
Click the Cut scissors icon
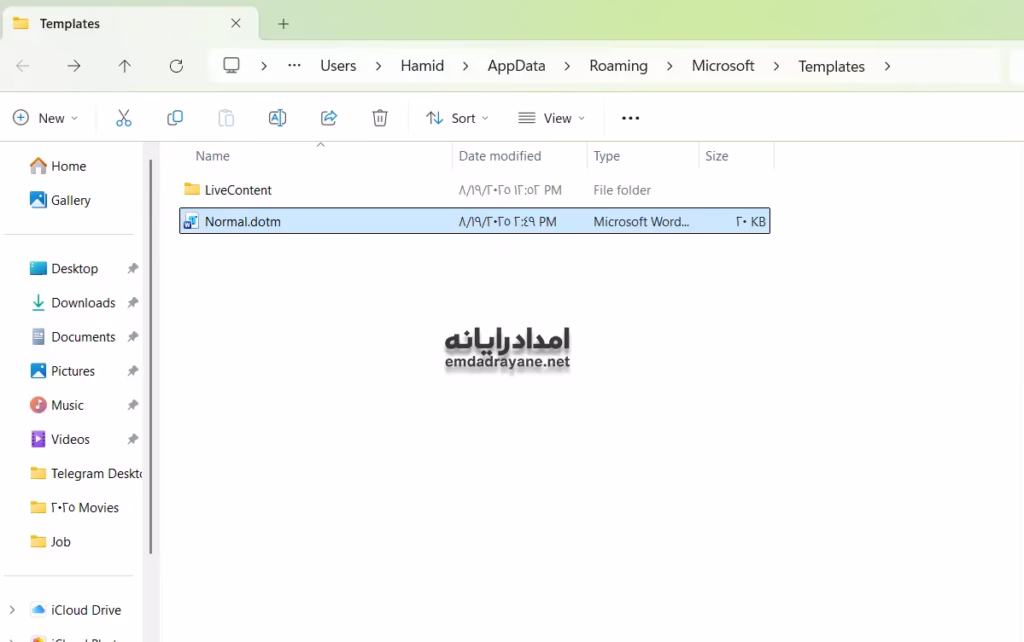click(x=124, y=118)
